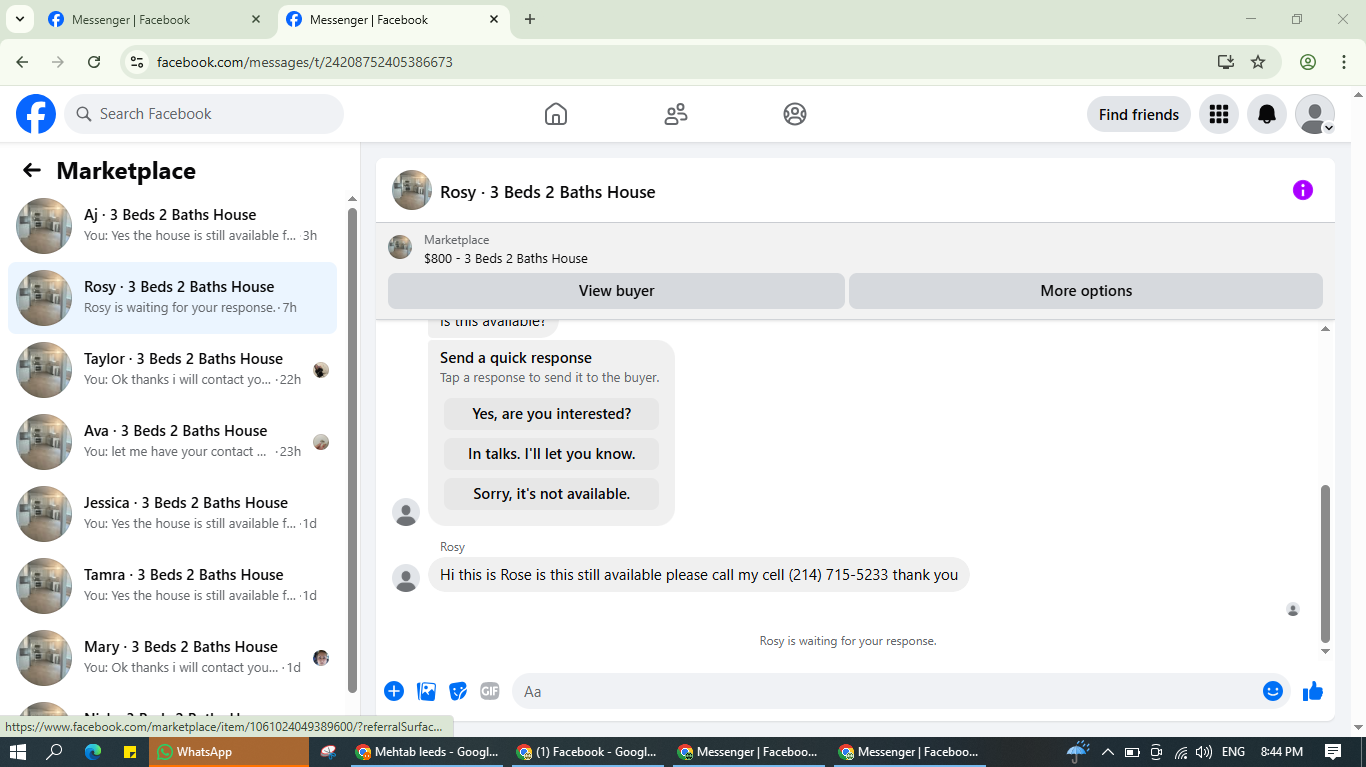Image resolution: width=1366 pixels, height=767 pixels.
Task: Open the Facebook menu grid icon
Action: [1218, 114]
